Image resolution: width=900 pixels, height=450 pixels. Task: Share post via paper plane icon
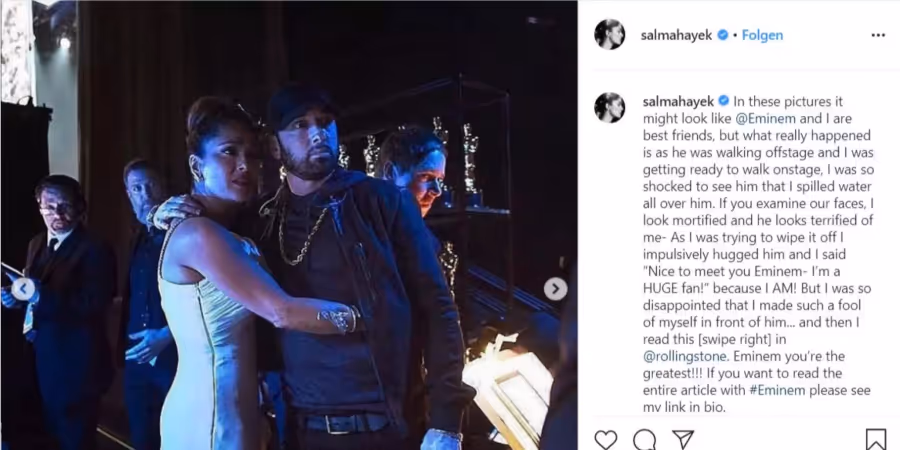(x=683, y=440)
